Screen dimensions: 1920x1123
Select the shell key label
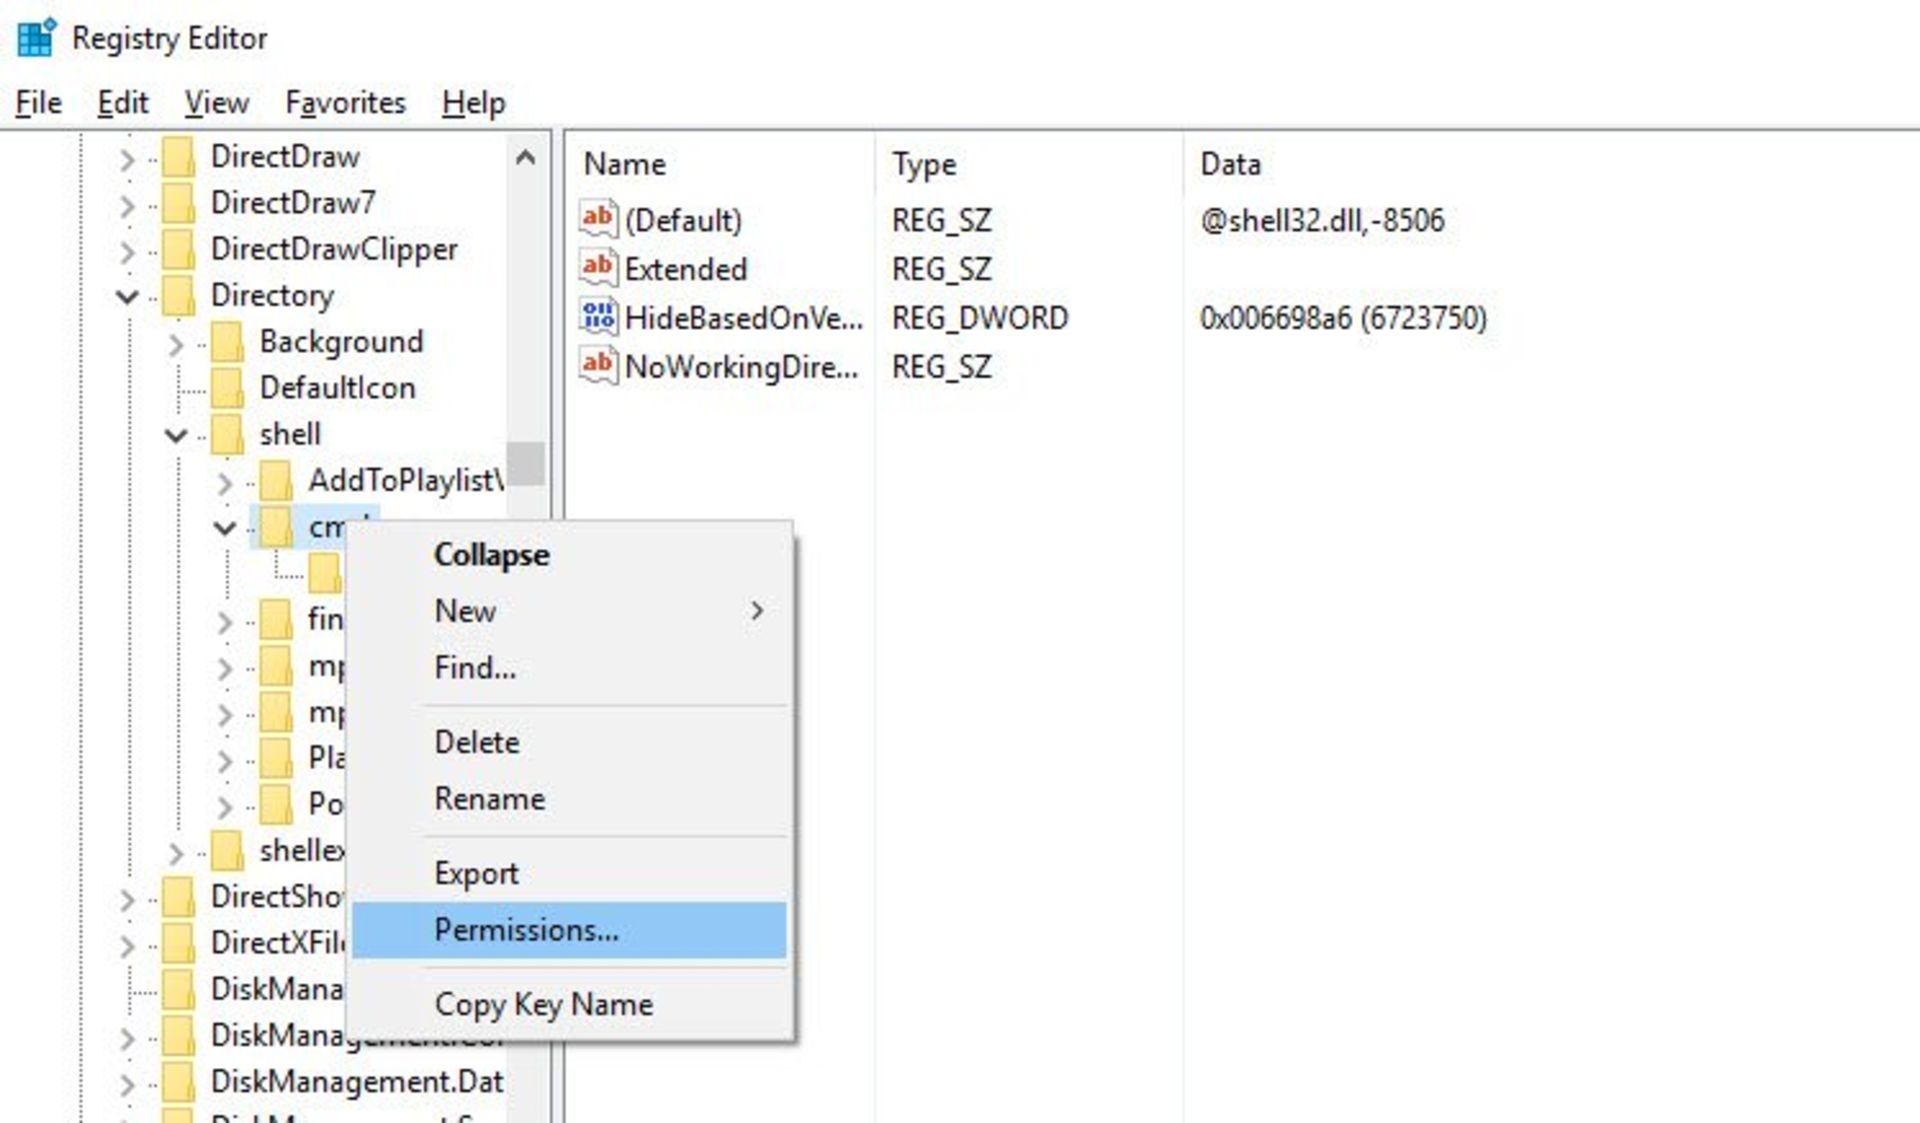click(x=290, y=434)
